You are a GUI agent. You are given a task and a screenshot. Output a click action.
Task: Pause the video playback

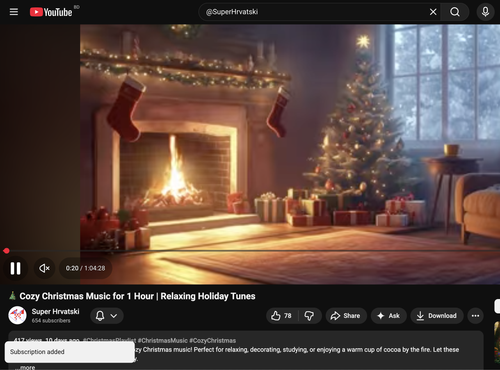pyautogui.click(x=15, y=268)
